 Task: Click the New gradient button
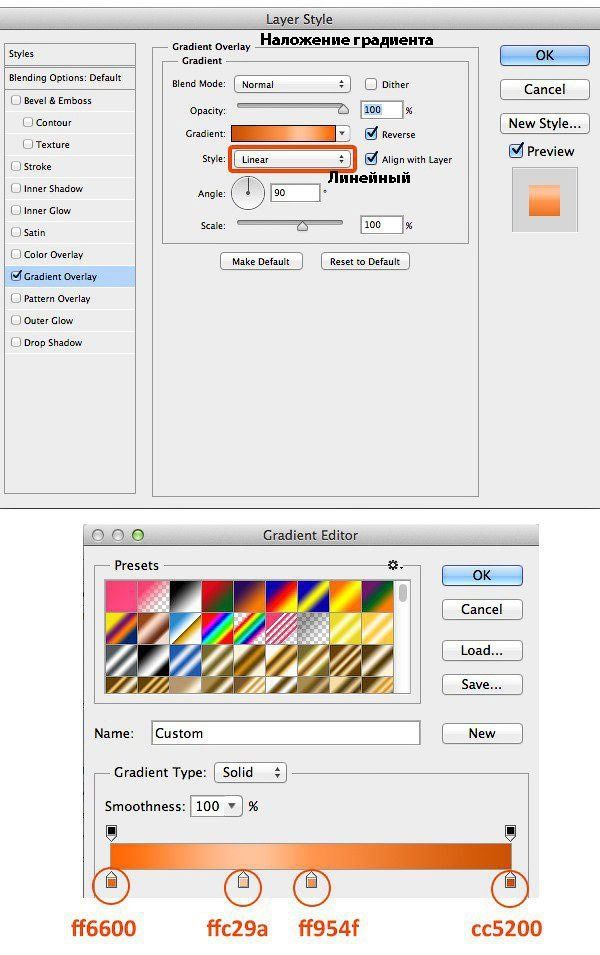482,733
